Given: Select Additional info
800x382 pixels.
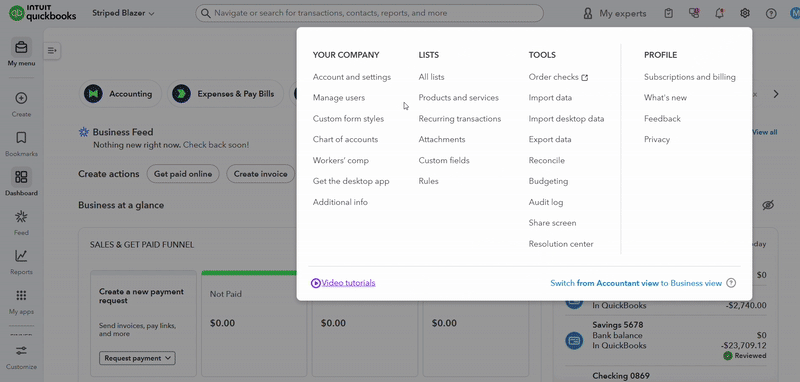Looking at the screenshot, I should [340, 202].
